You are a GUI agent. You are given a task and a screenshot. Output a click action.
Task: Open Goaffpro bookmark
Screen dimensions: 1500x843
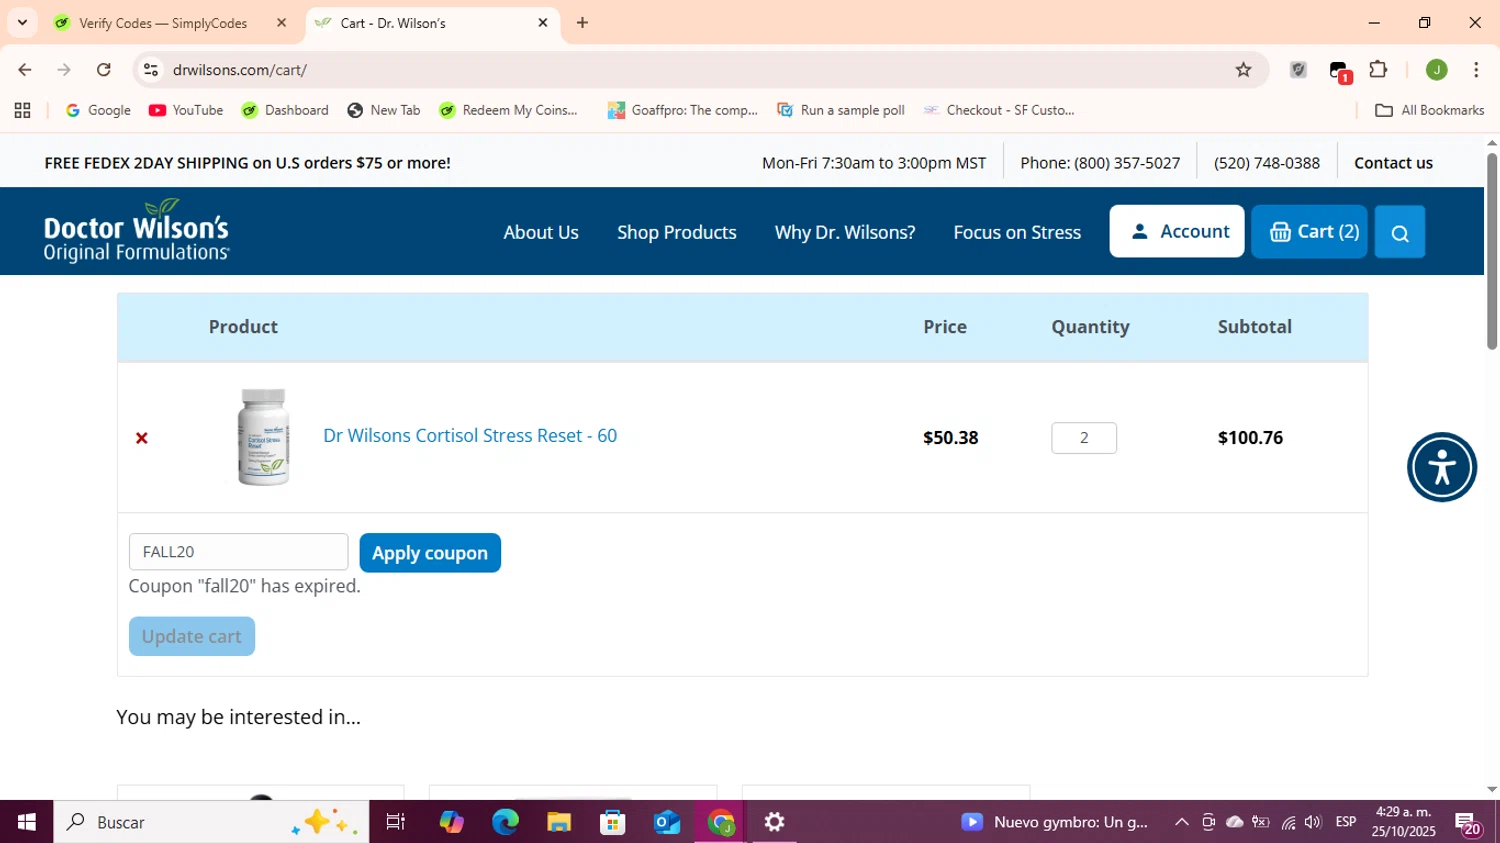(683, 110)
